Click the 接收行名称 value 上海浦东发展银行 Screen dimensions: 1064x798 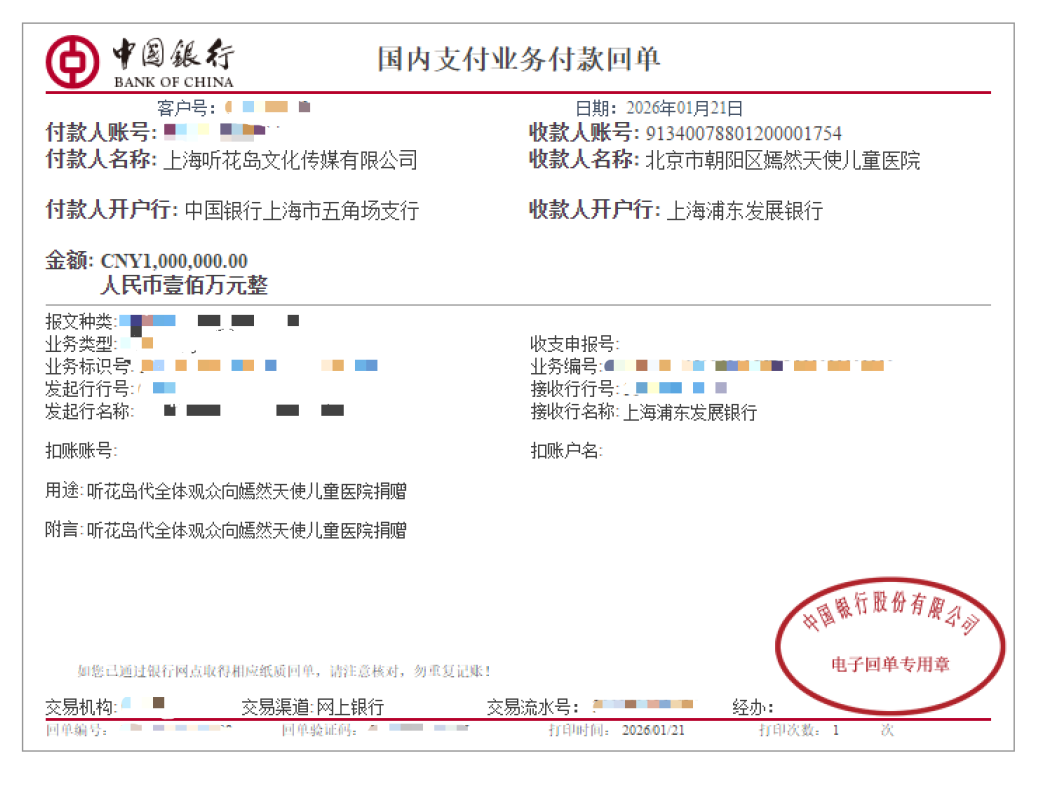pyautogui.click(x=690, y=412)
